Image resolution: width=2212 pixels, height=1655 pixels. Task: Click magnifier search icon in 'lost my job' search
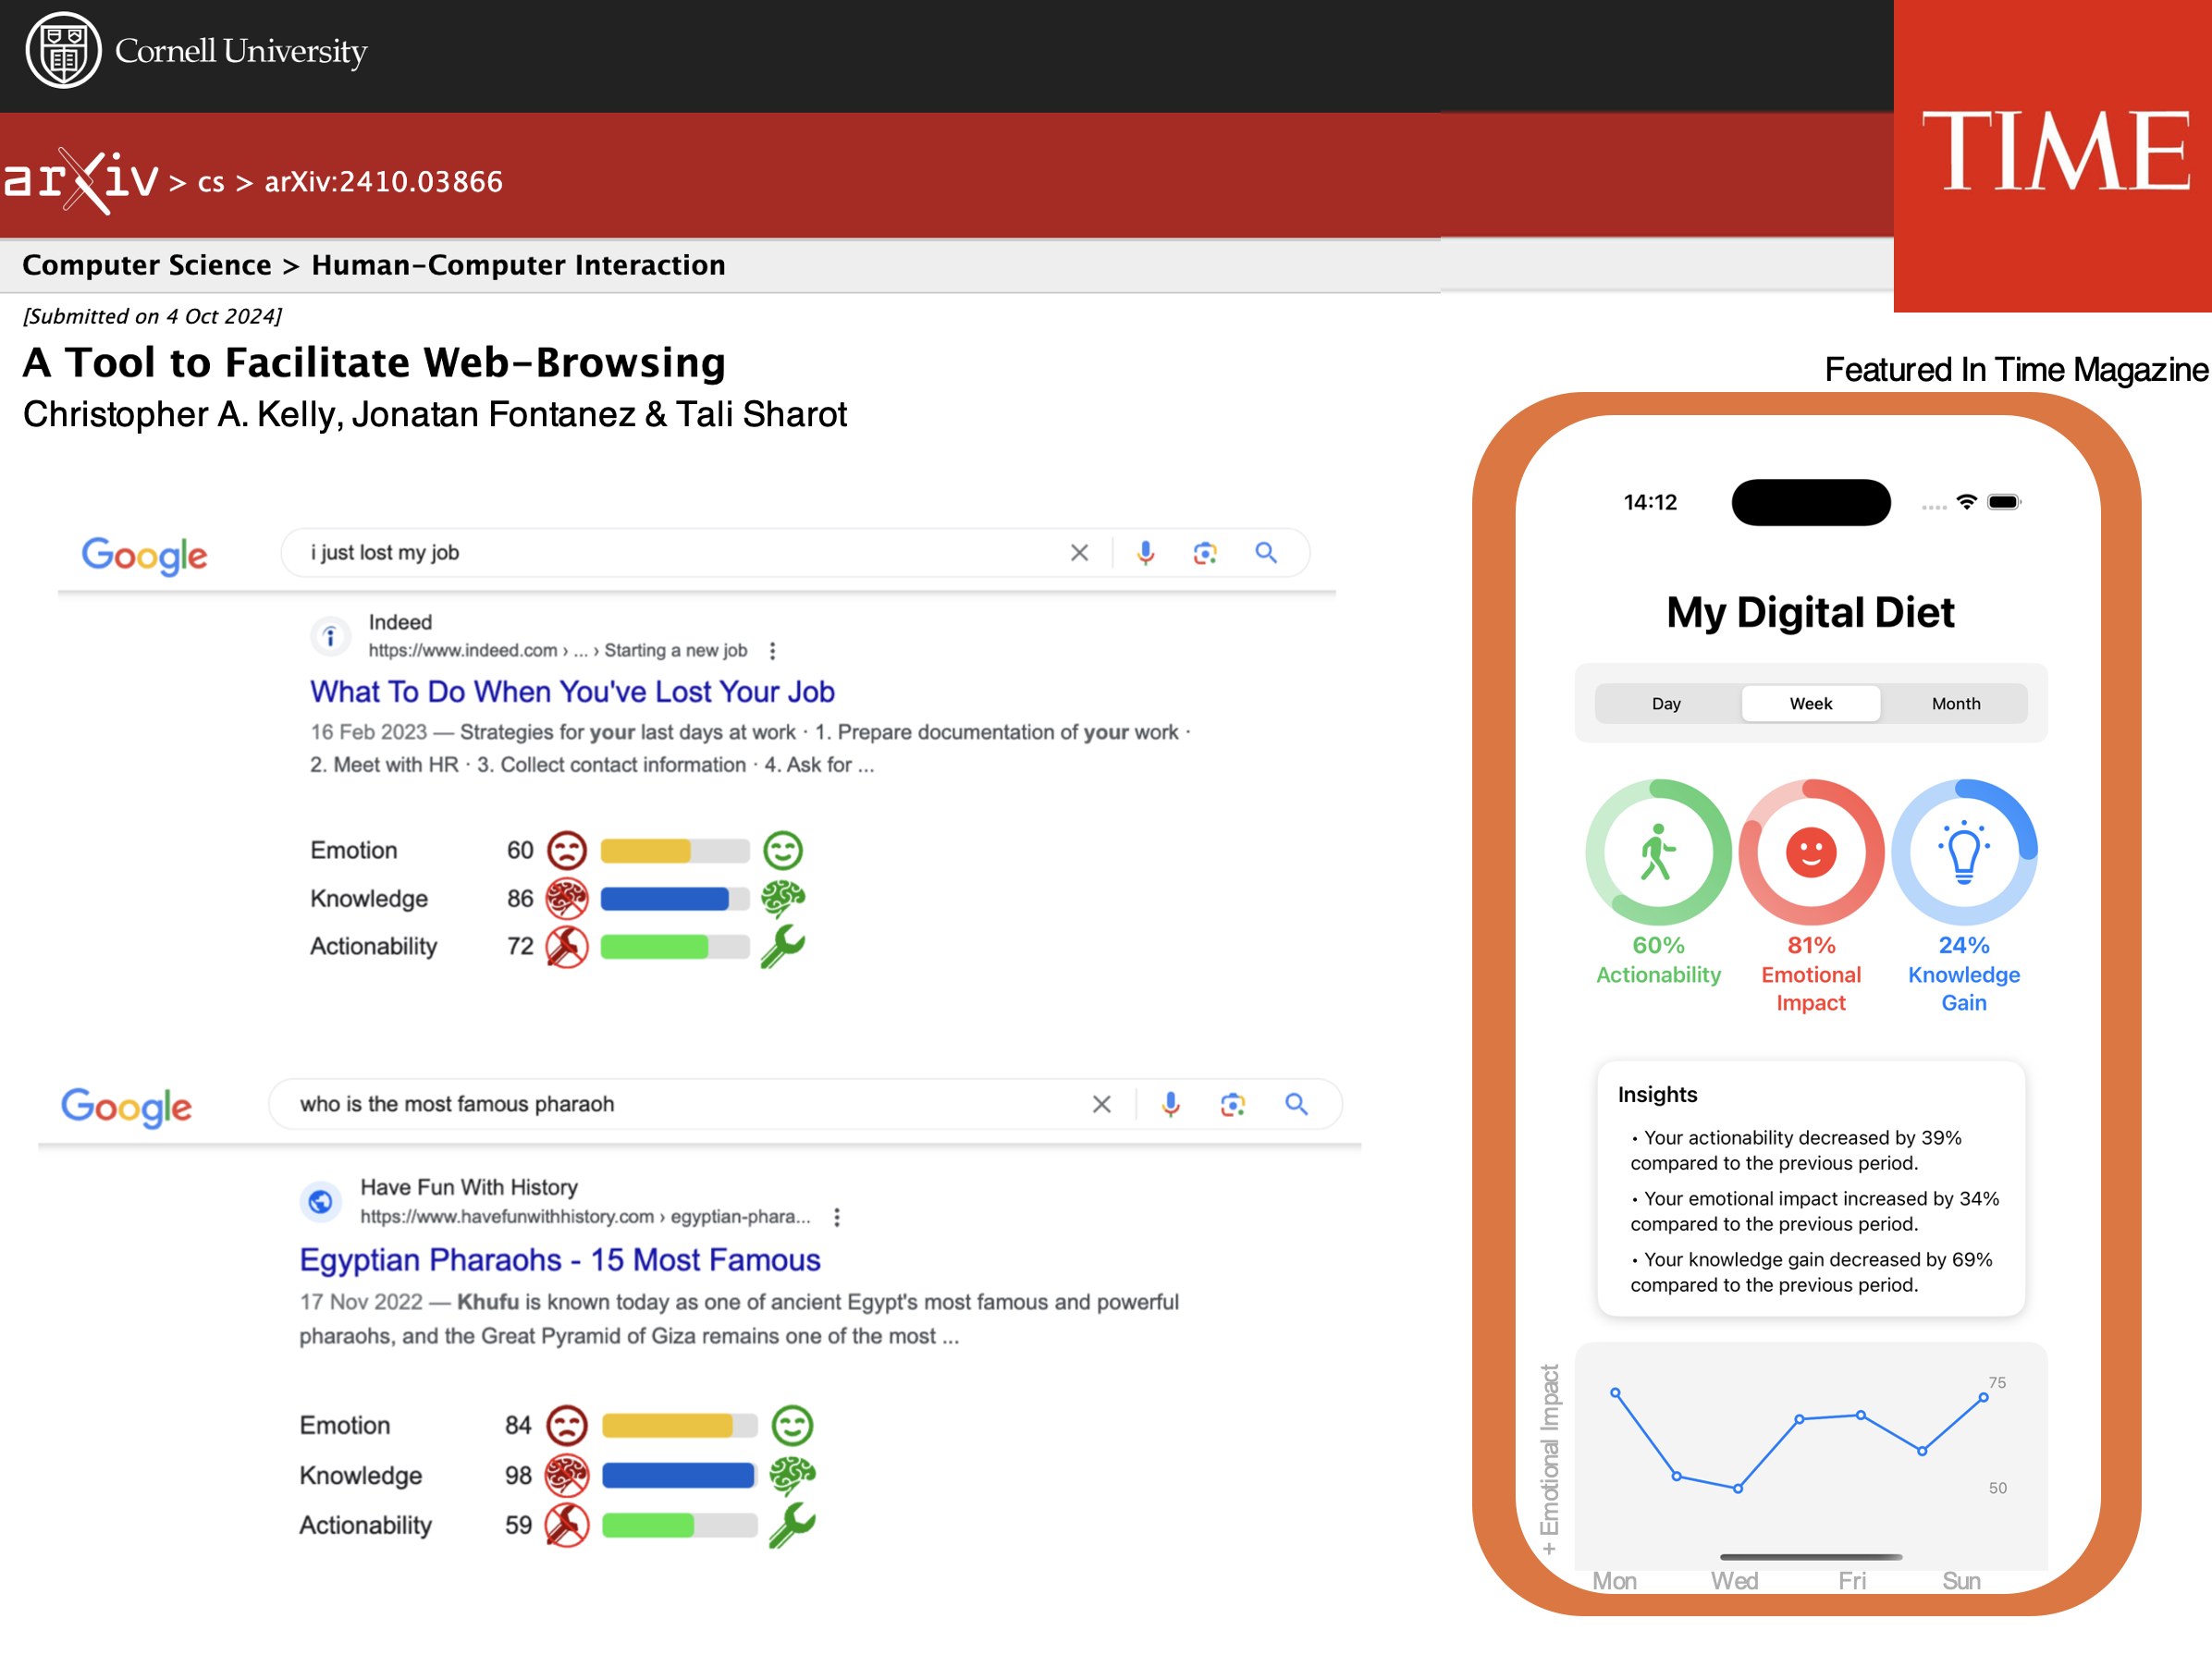[x=1266, y=553]
